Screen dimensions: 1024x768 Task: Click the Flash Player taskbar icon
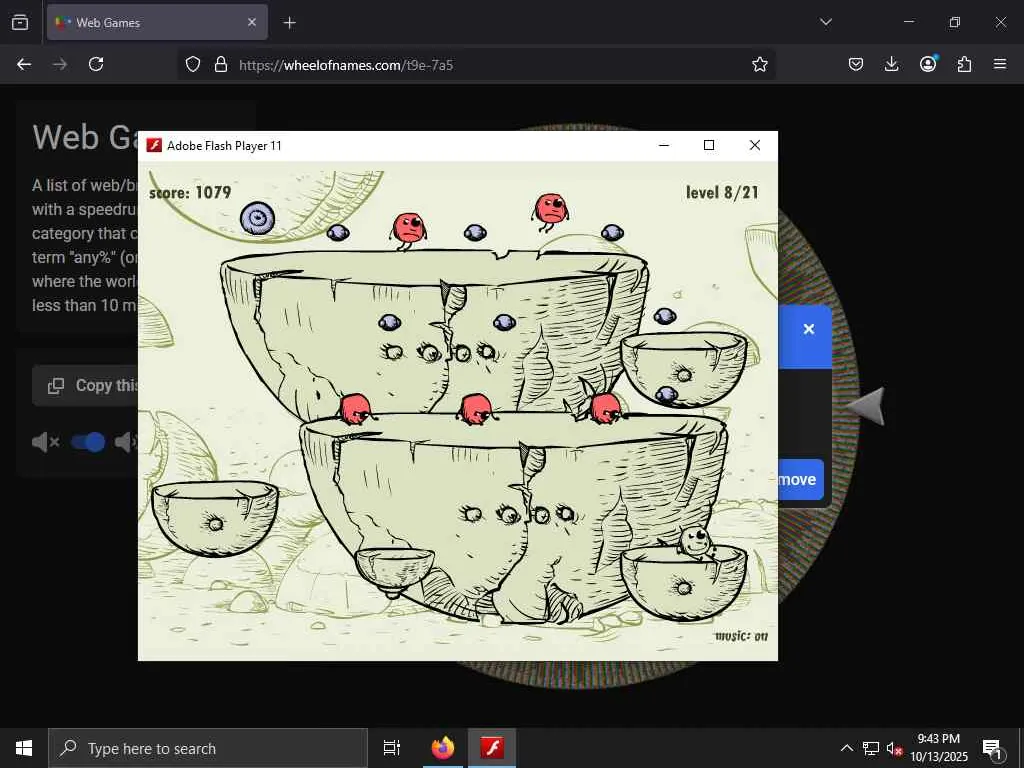[492, 748]
